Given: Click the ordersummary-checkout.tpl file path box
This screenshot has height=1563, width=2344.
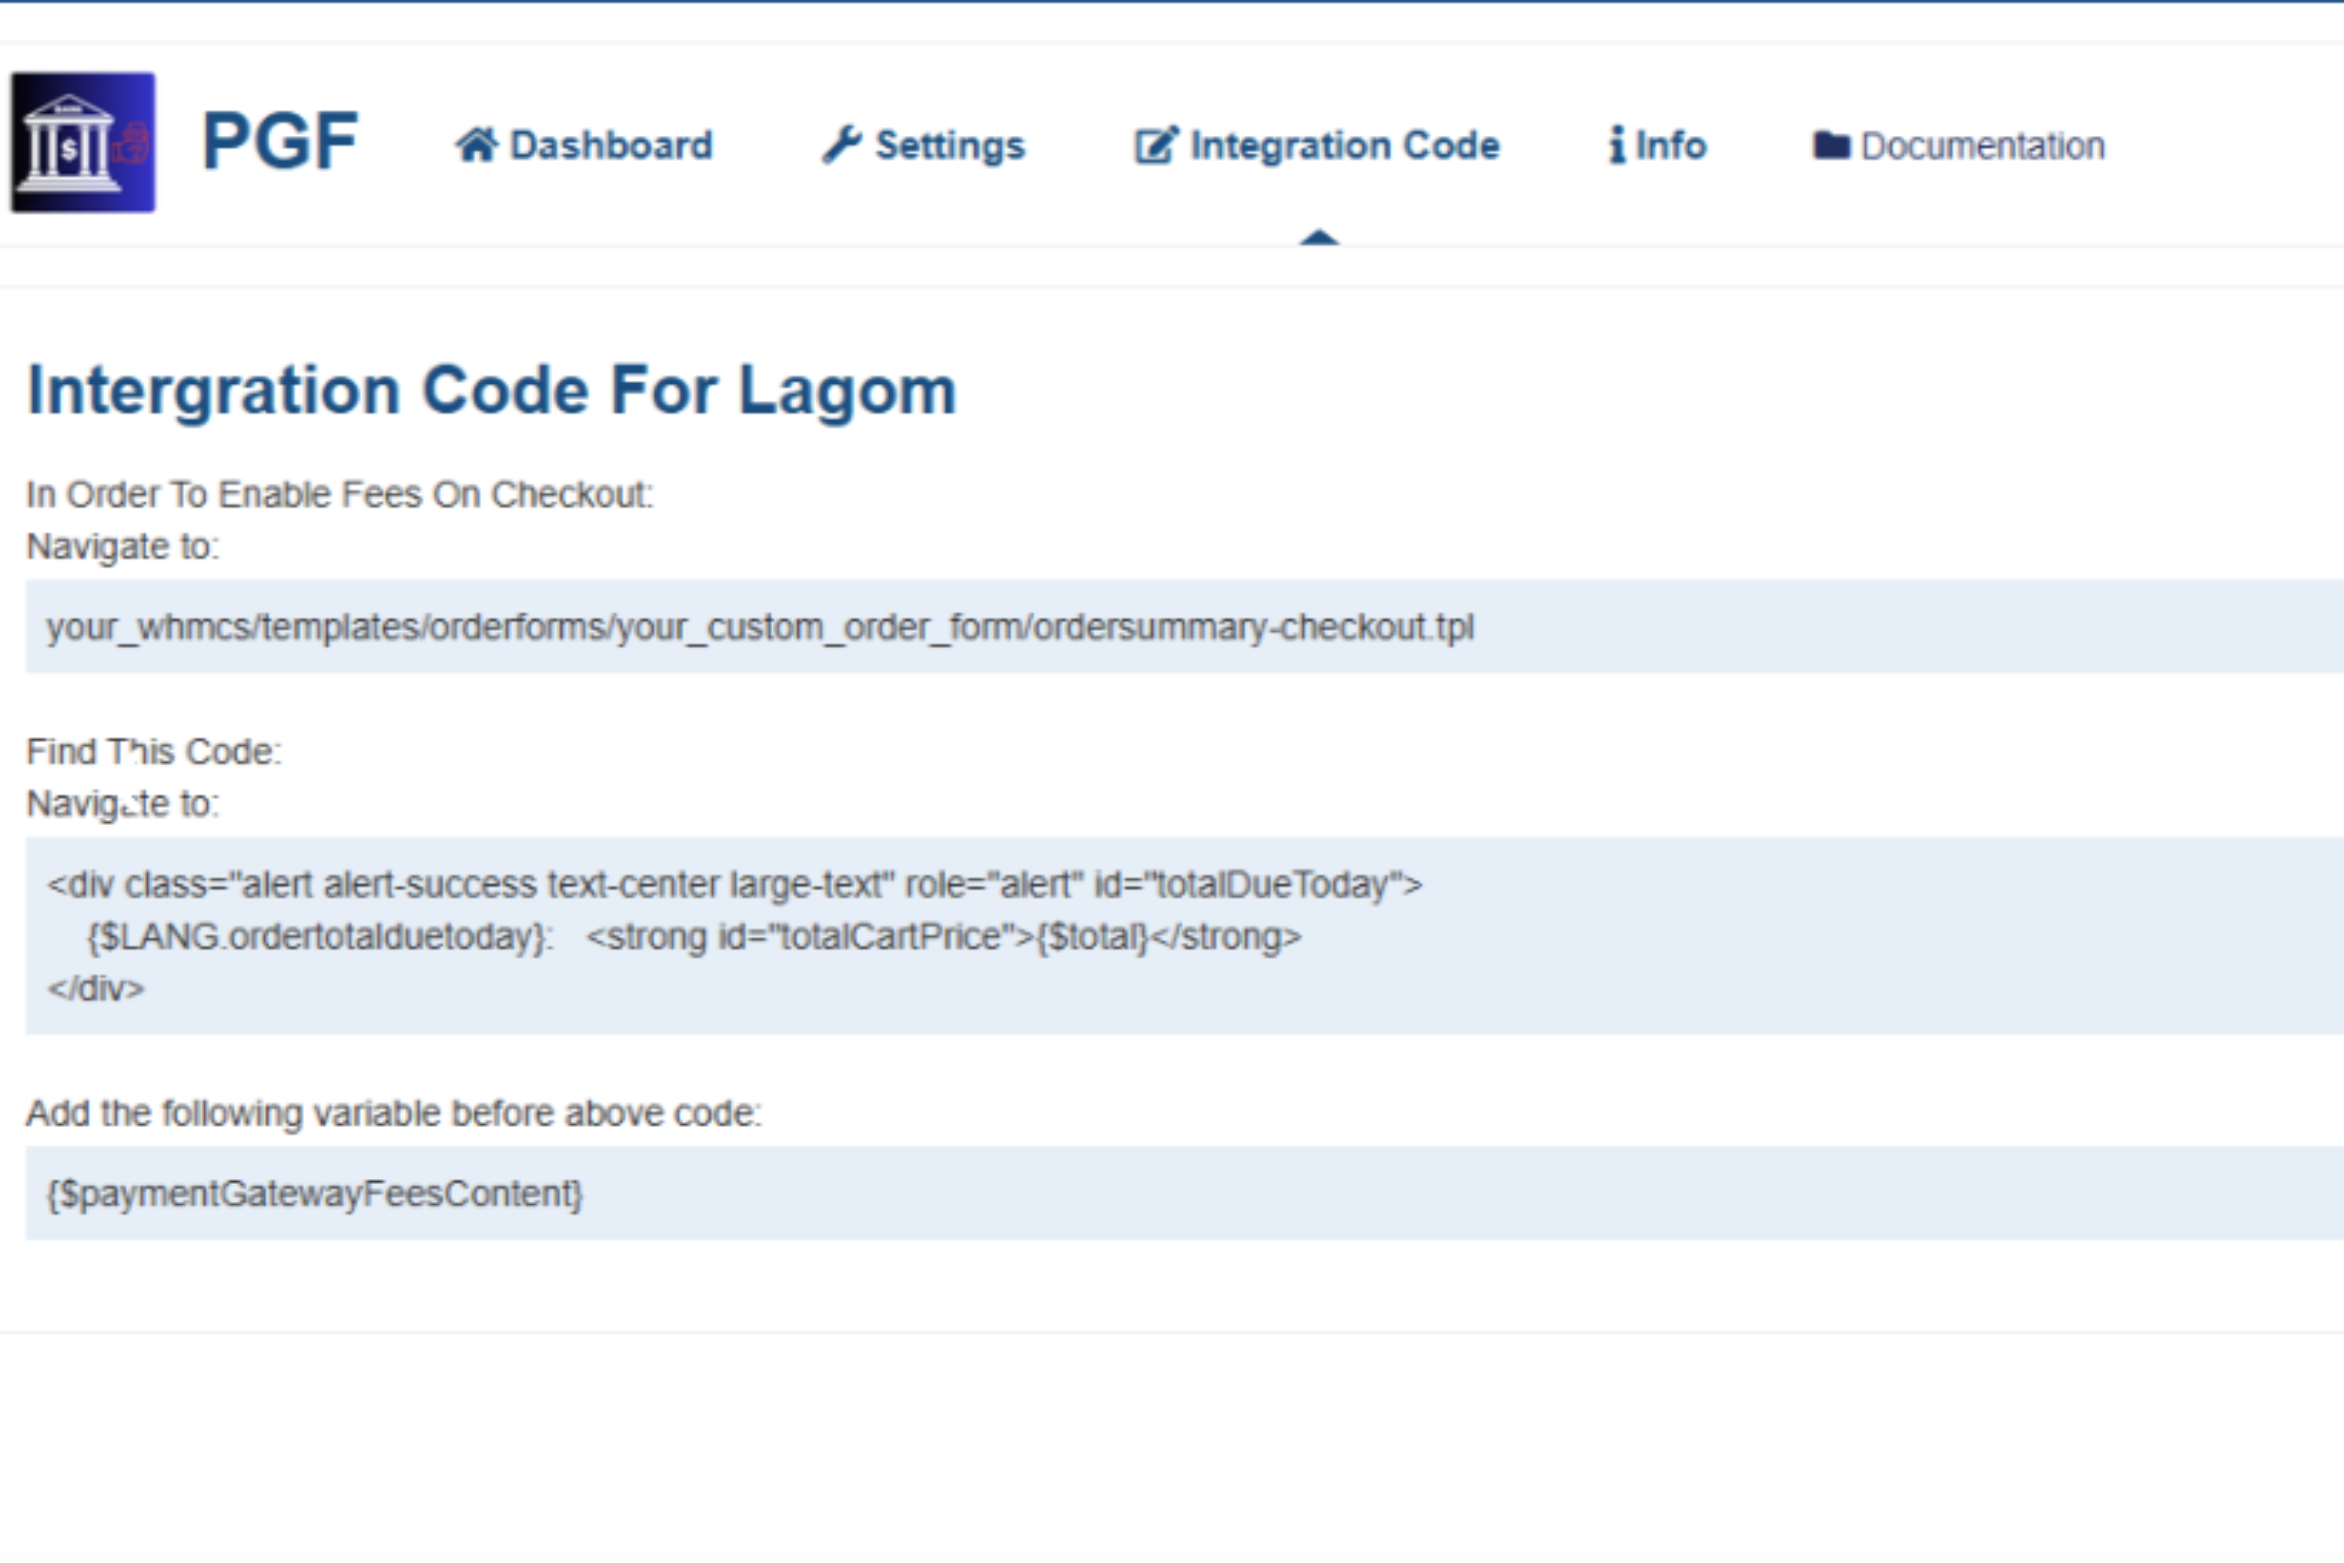Looking at the screenshot, I should tap(760, 627).
